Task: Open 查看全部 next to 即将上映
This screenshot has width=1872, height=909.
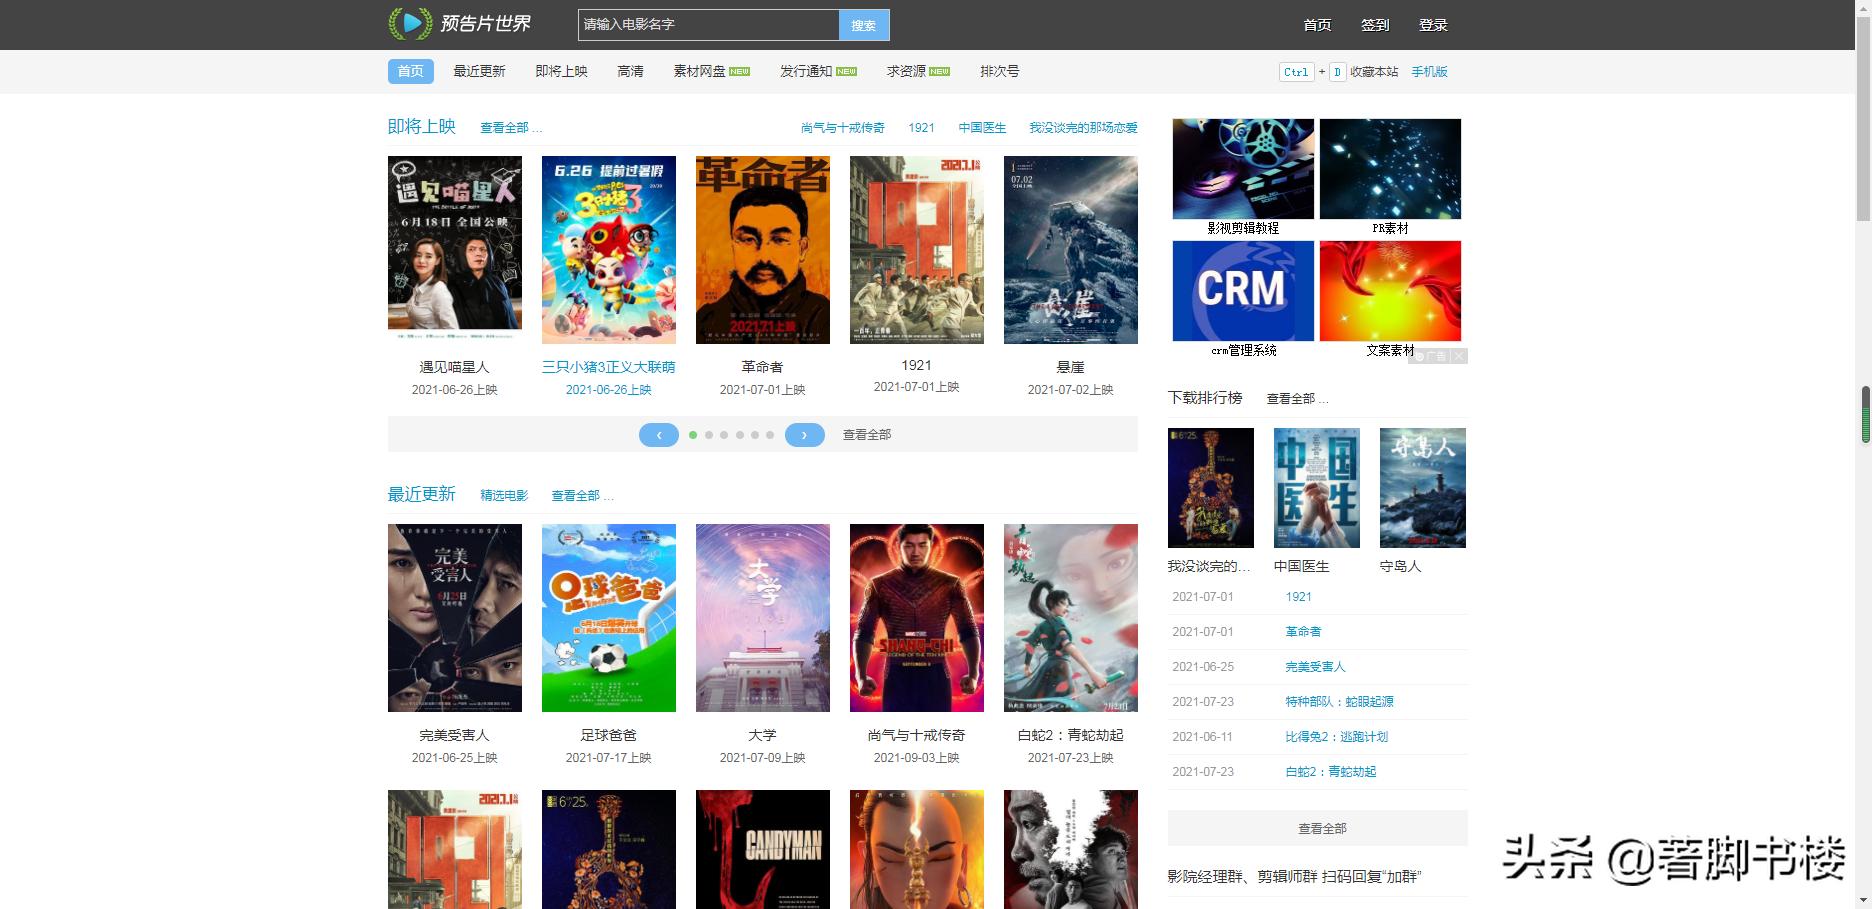Action: click(505, 128)
